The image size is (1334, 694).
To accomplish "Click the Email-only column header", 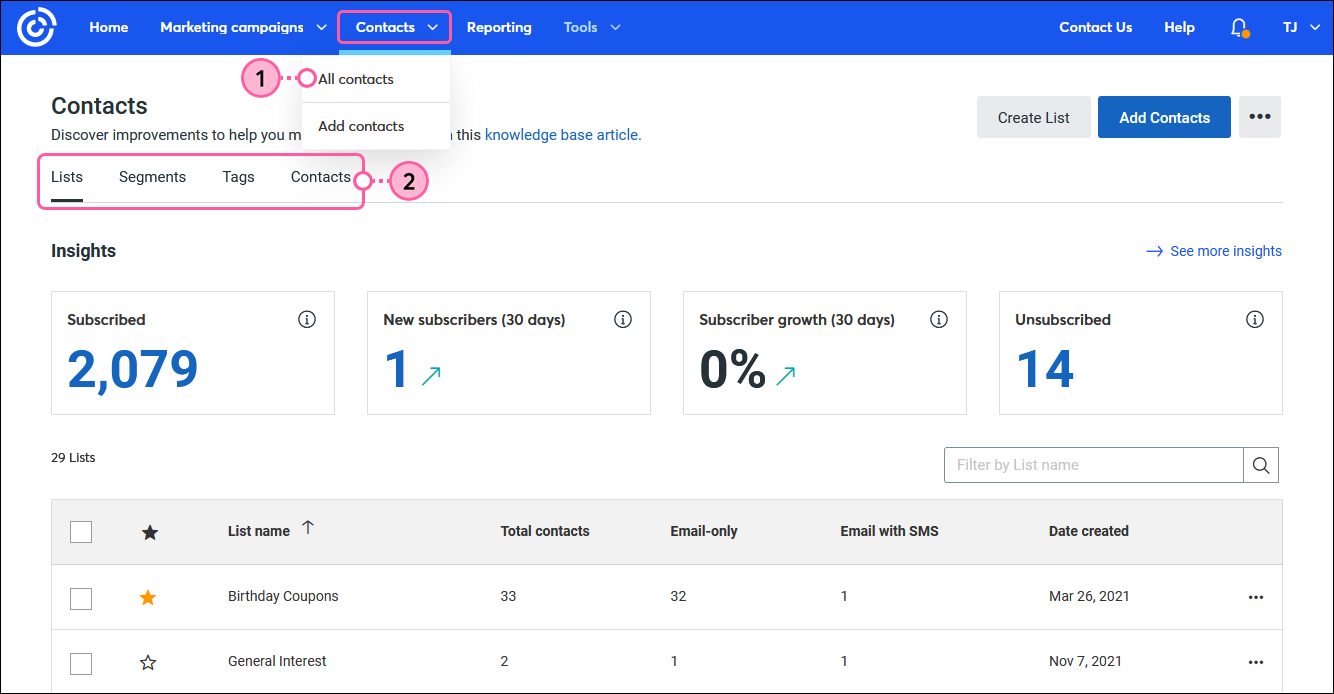I will pyautogui.click(x=704, y=531).
